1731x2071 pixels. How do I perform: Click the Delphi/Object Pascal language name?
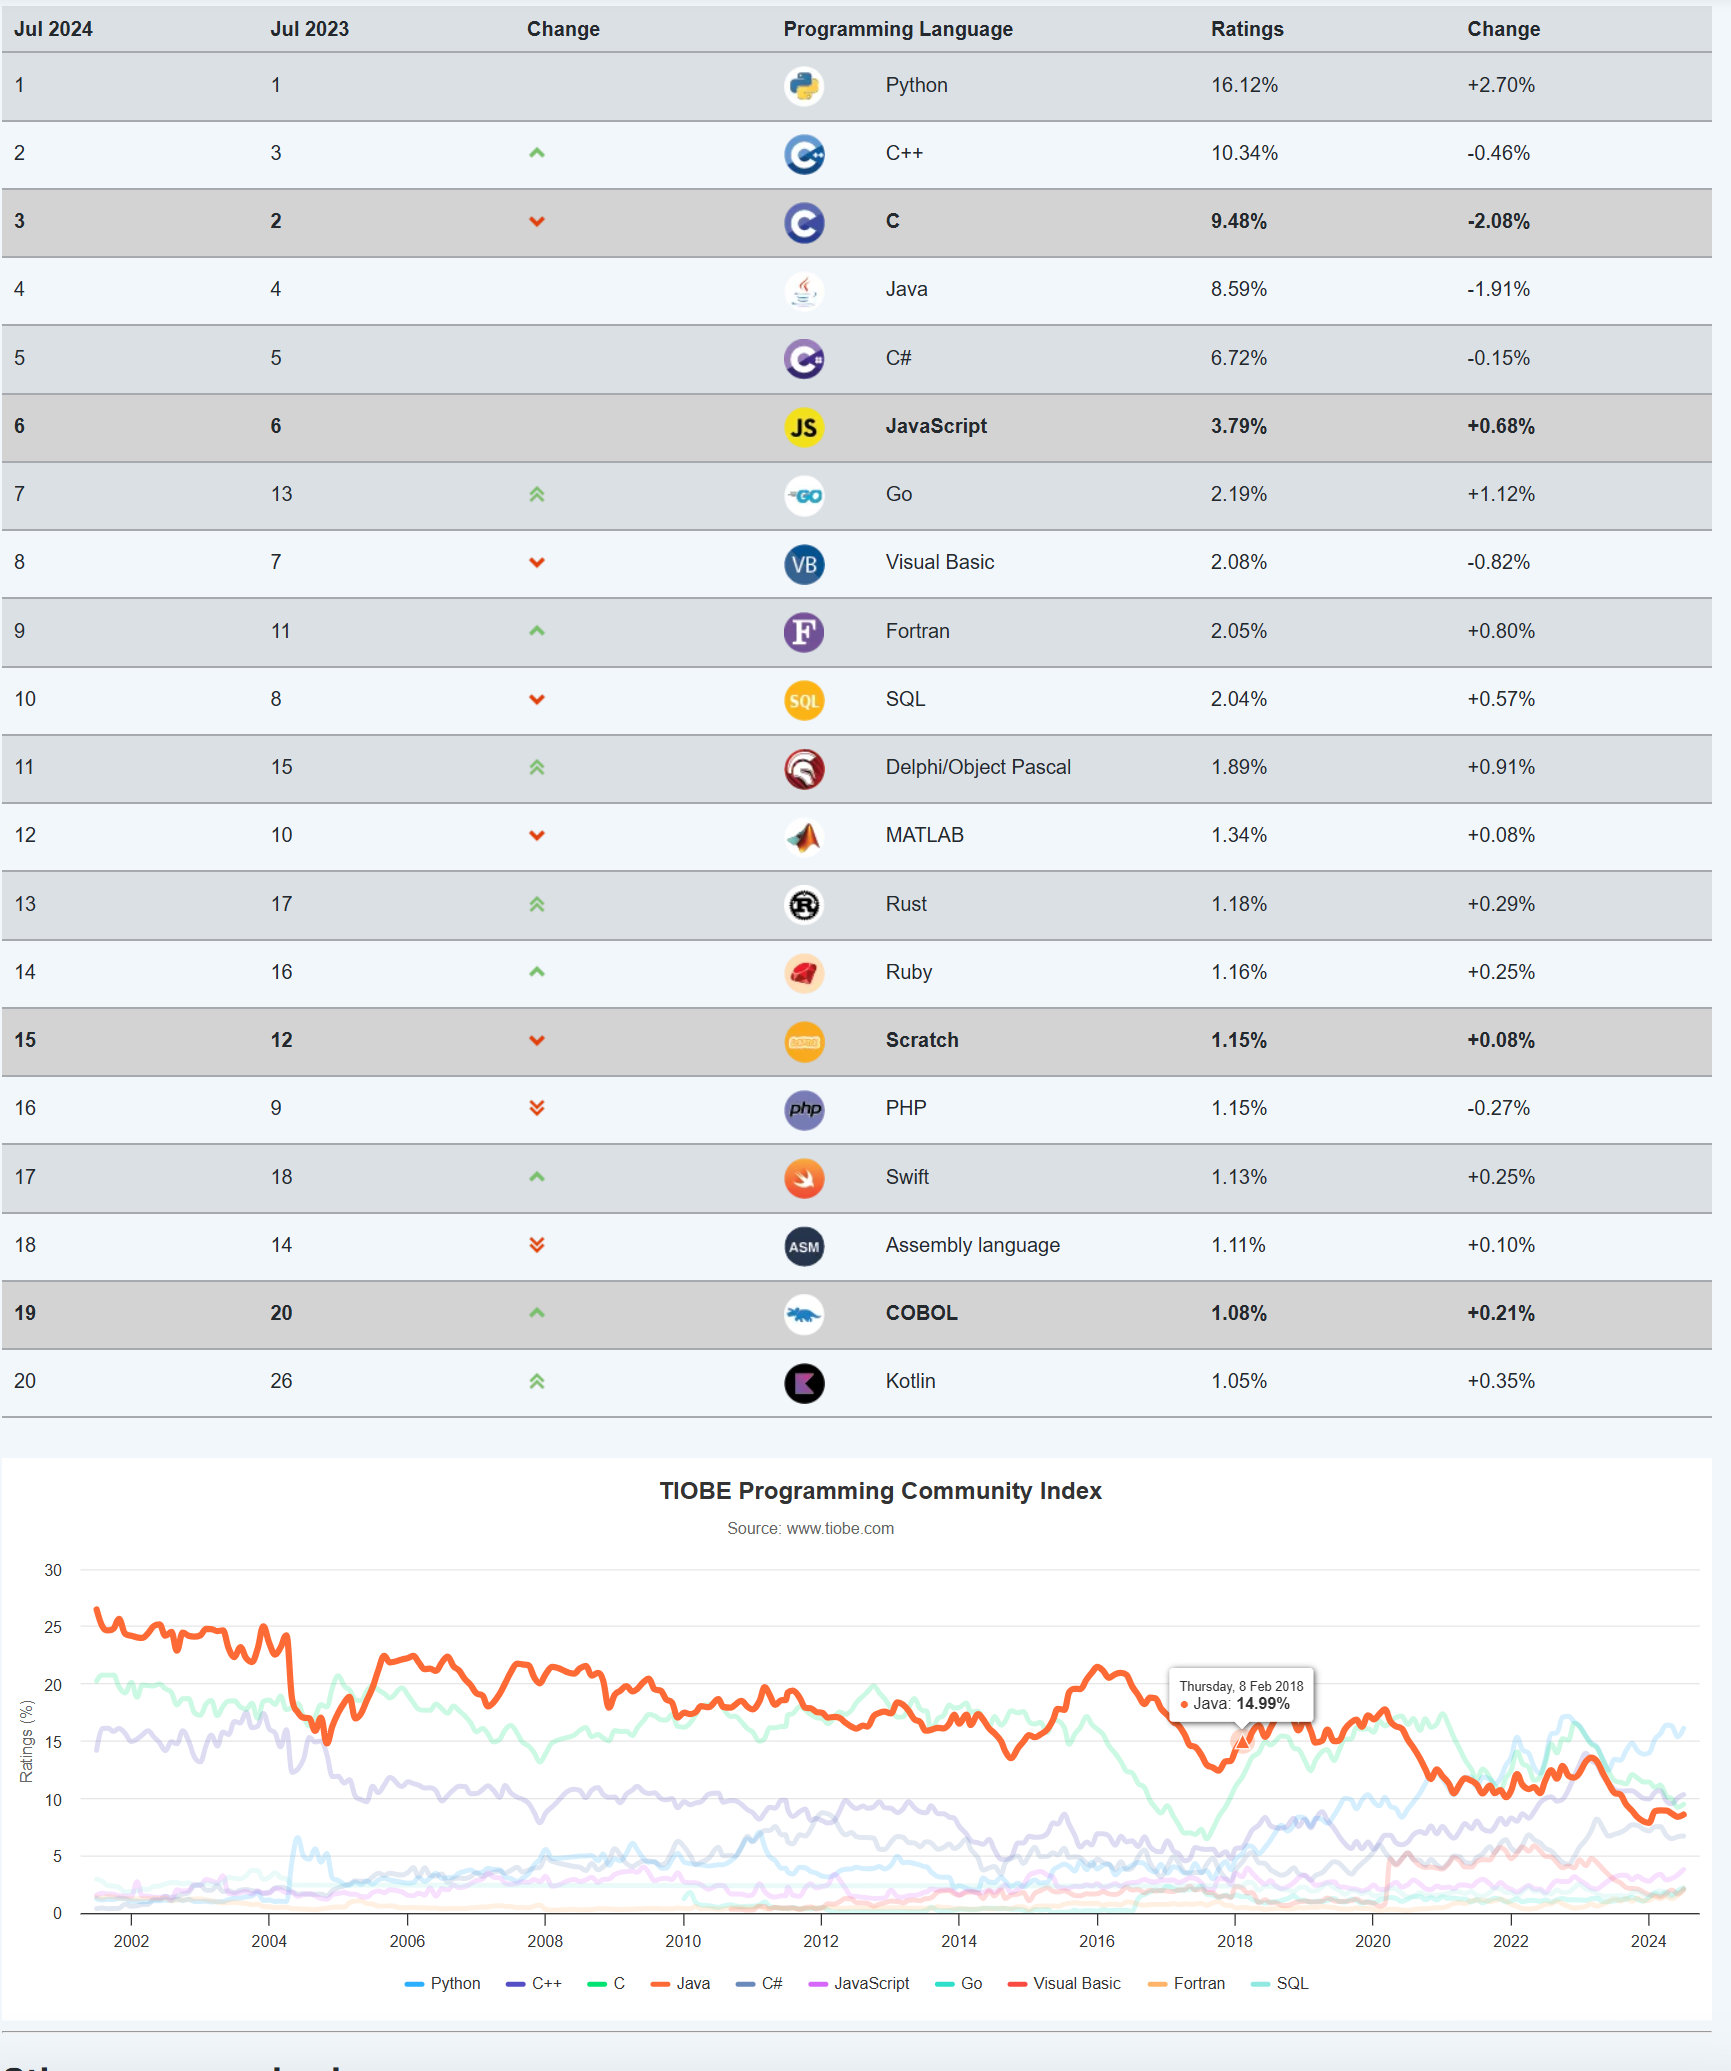(977, 767)
